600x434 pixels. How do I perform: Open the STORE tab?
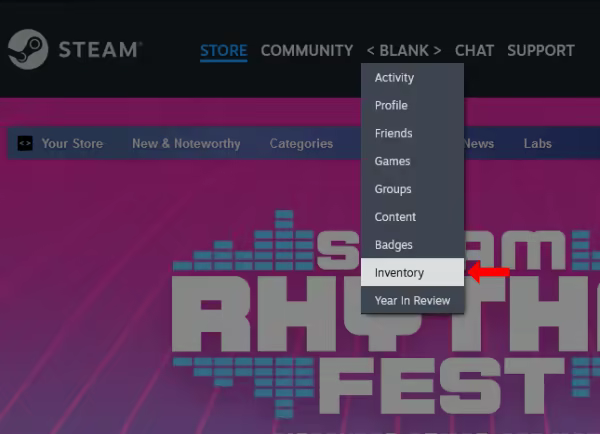[223, 50]
